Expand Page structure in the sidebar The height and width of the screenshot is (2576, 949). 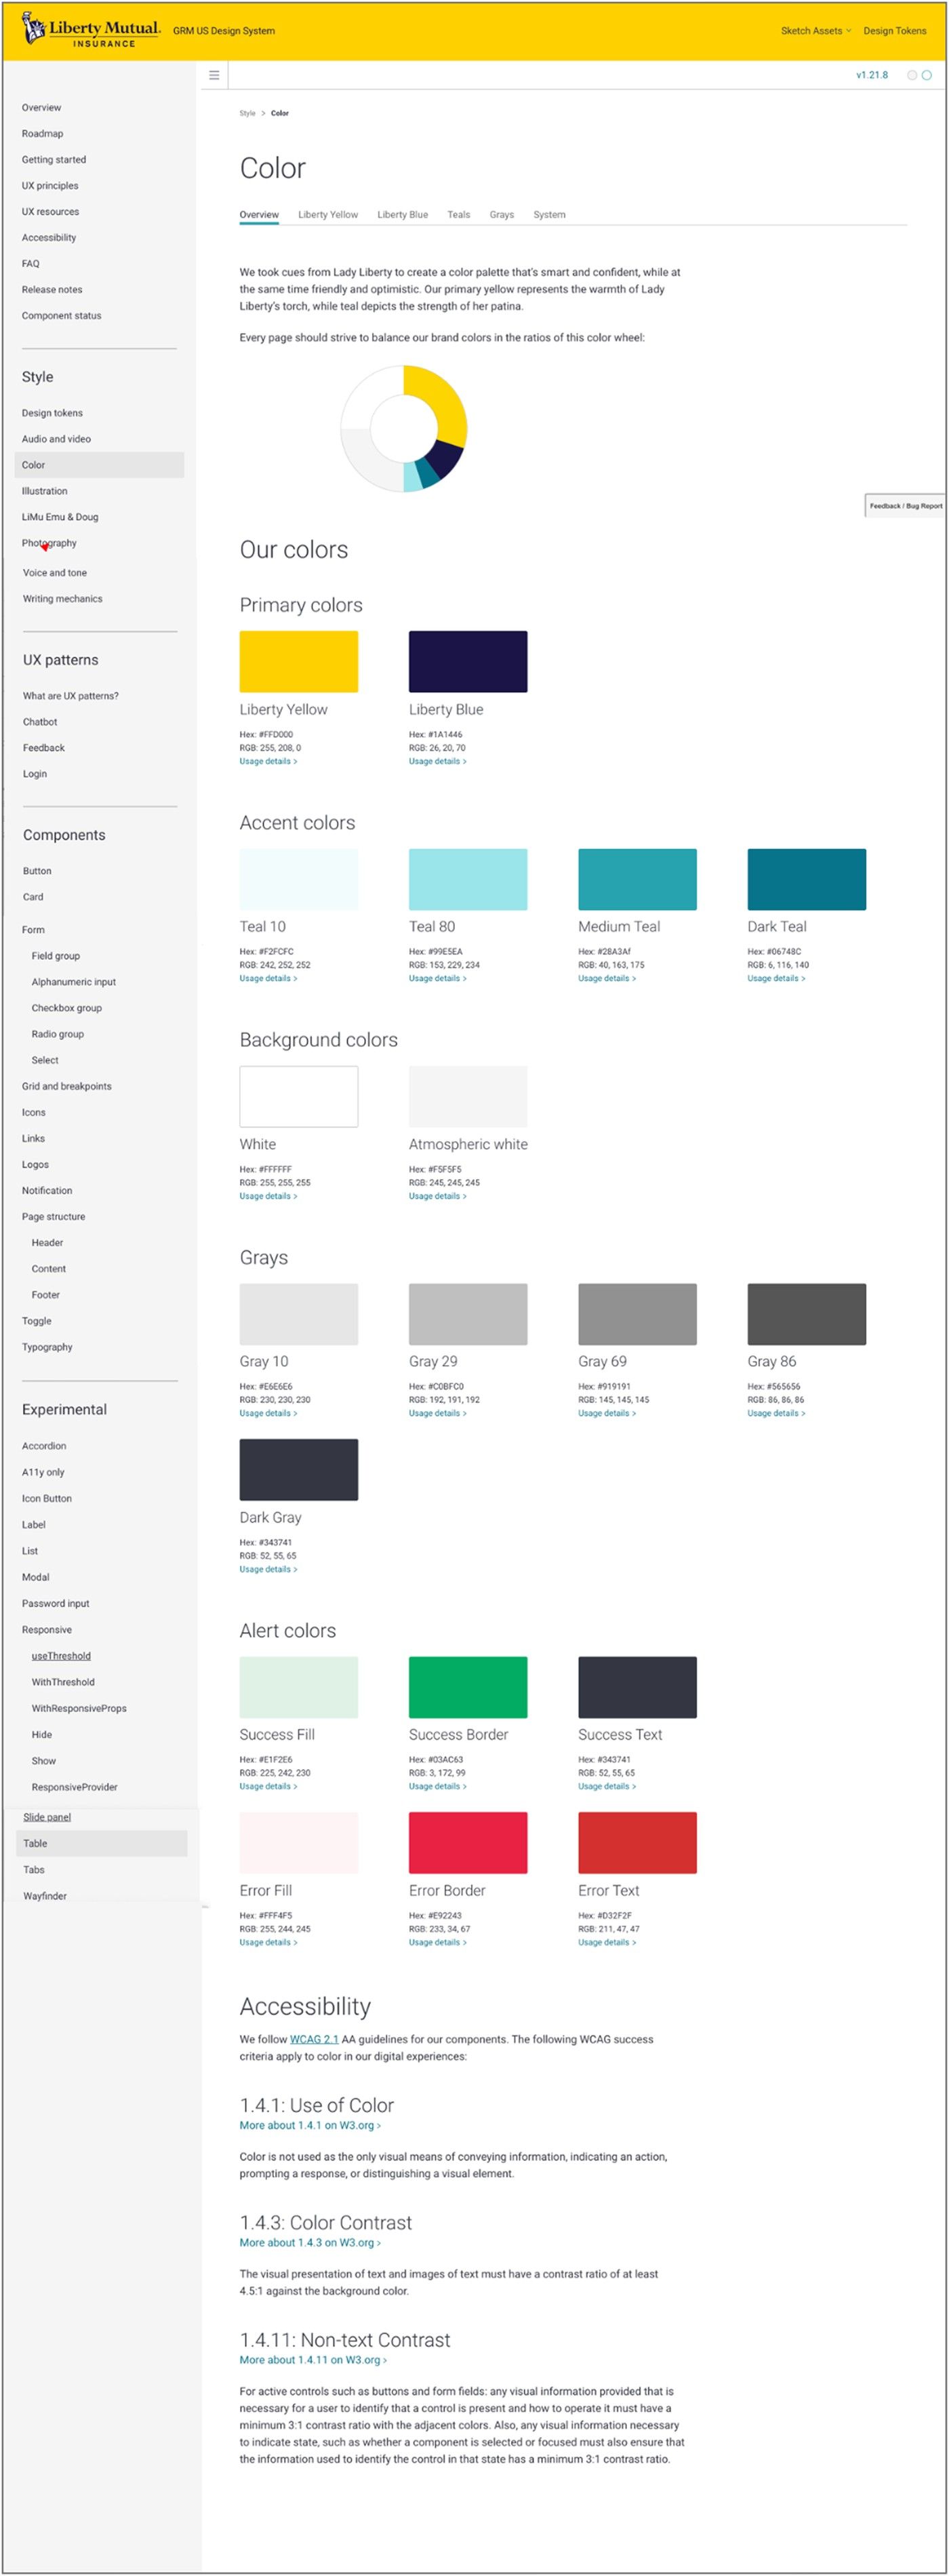[53, 1217]
